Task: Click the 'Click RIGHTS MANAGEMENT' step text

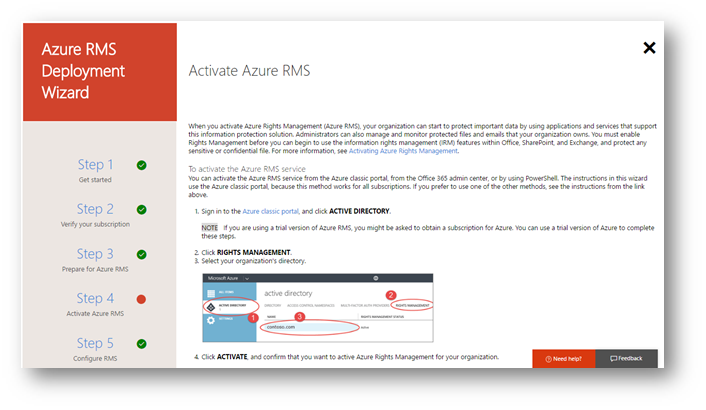Action: (246, 252)
